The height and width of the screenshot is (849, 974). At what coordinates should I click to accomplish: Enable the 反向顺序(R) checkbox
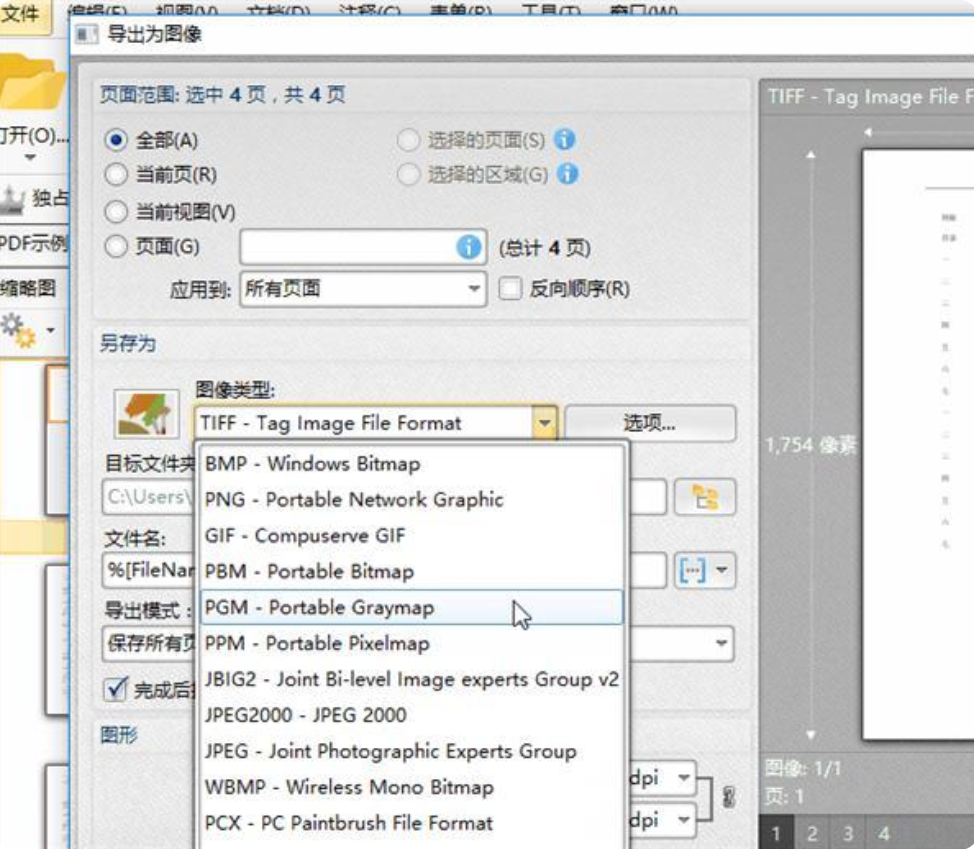tap(511, 289)
